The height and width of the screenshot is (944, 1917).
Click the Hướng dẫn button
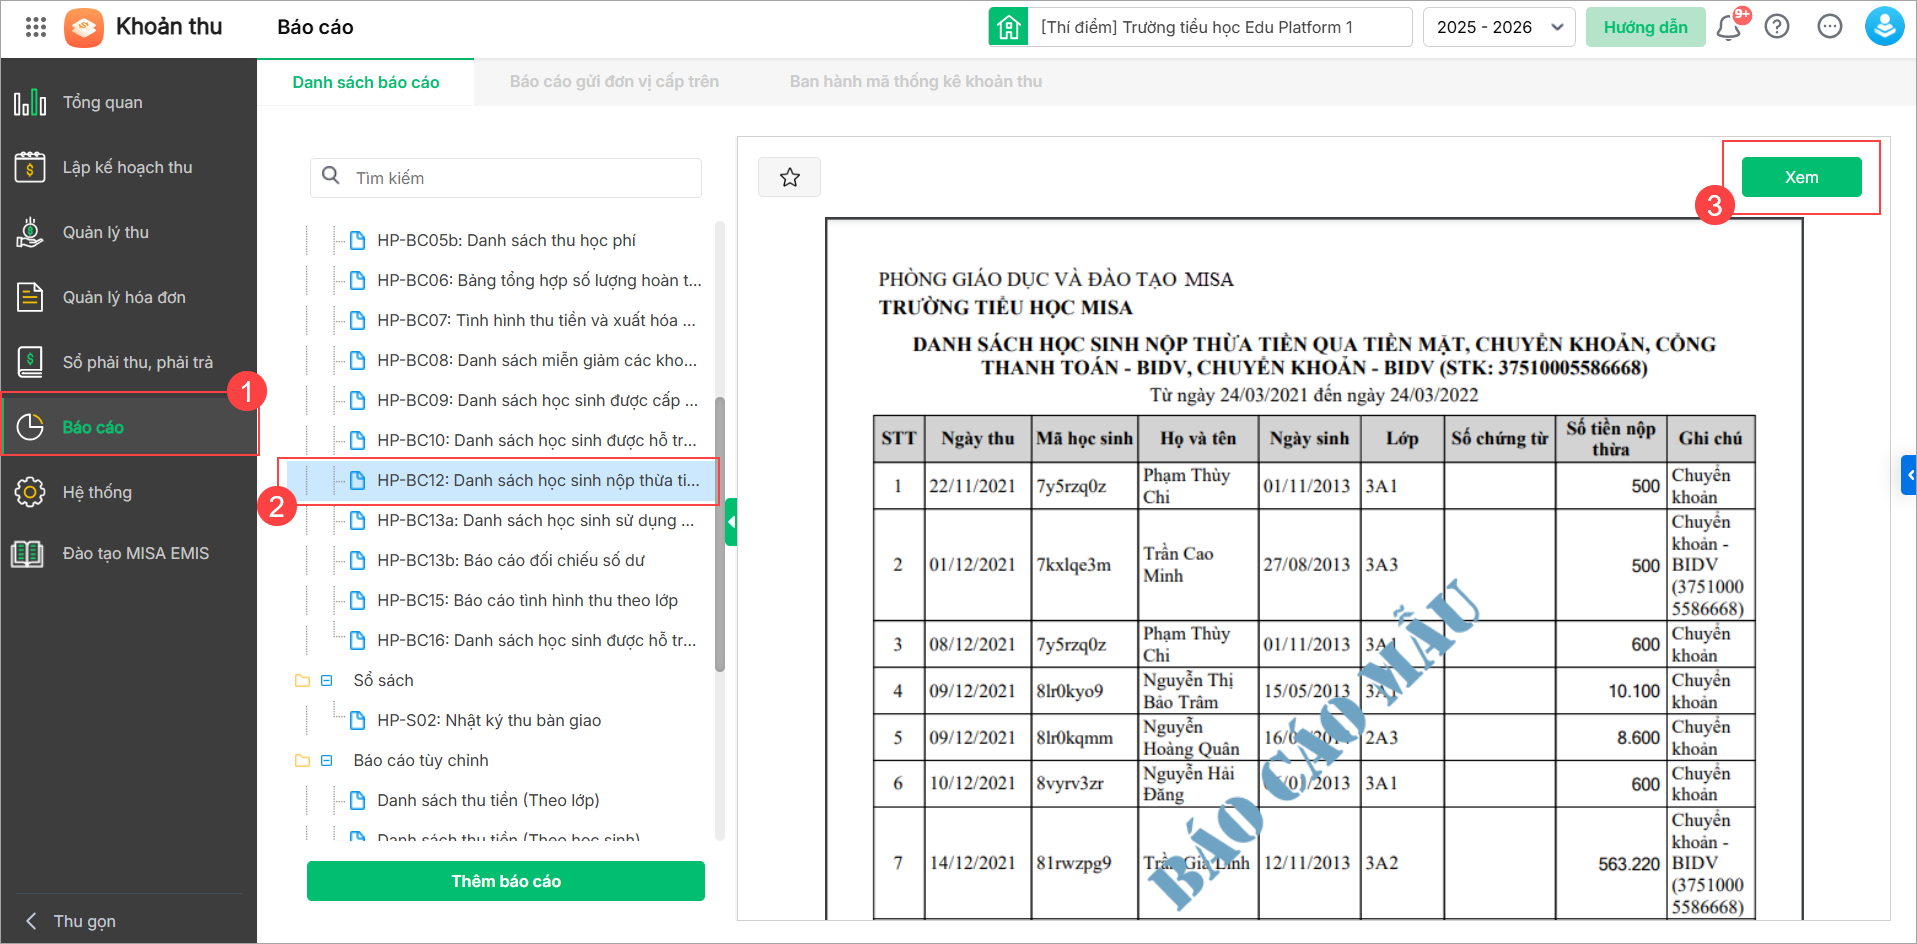(x=1645, y=27)
